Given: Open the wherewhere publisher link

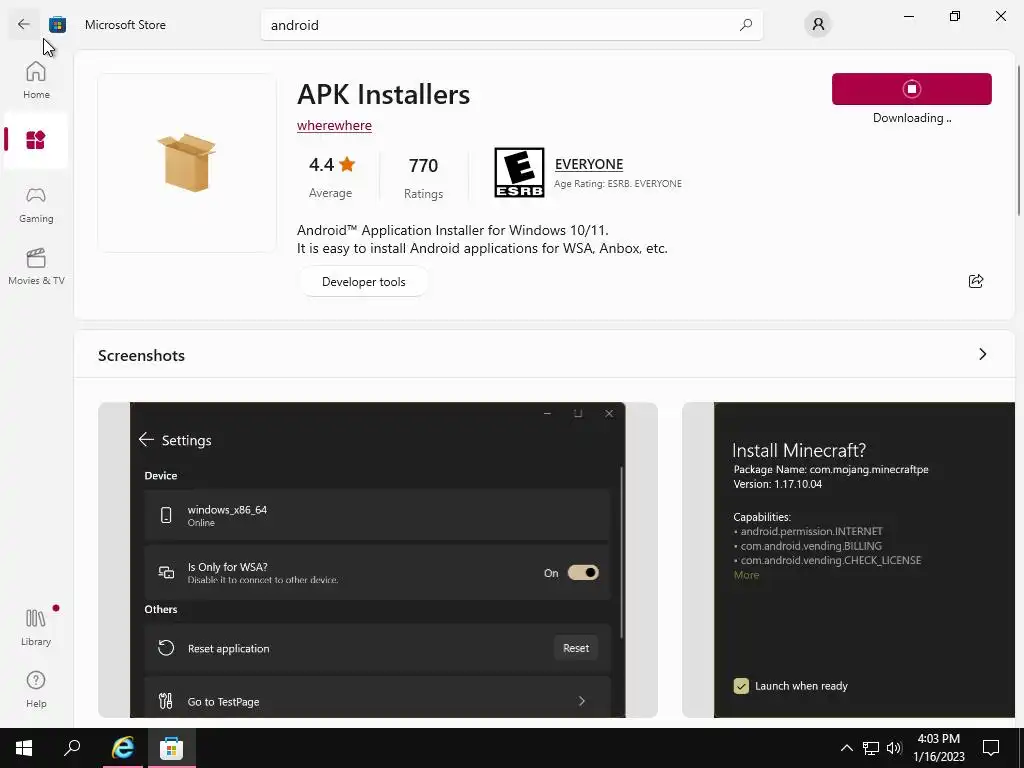Looking at the screenshot, I should pos(334,125).
